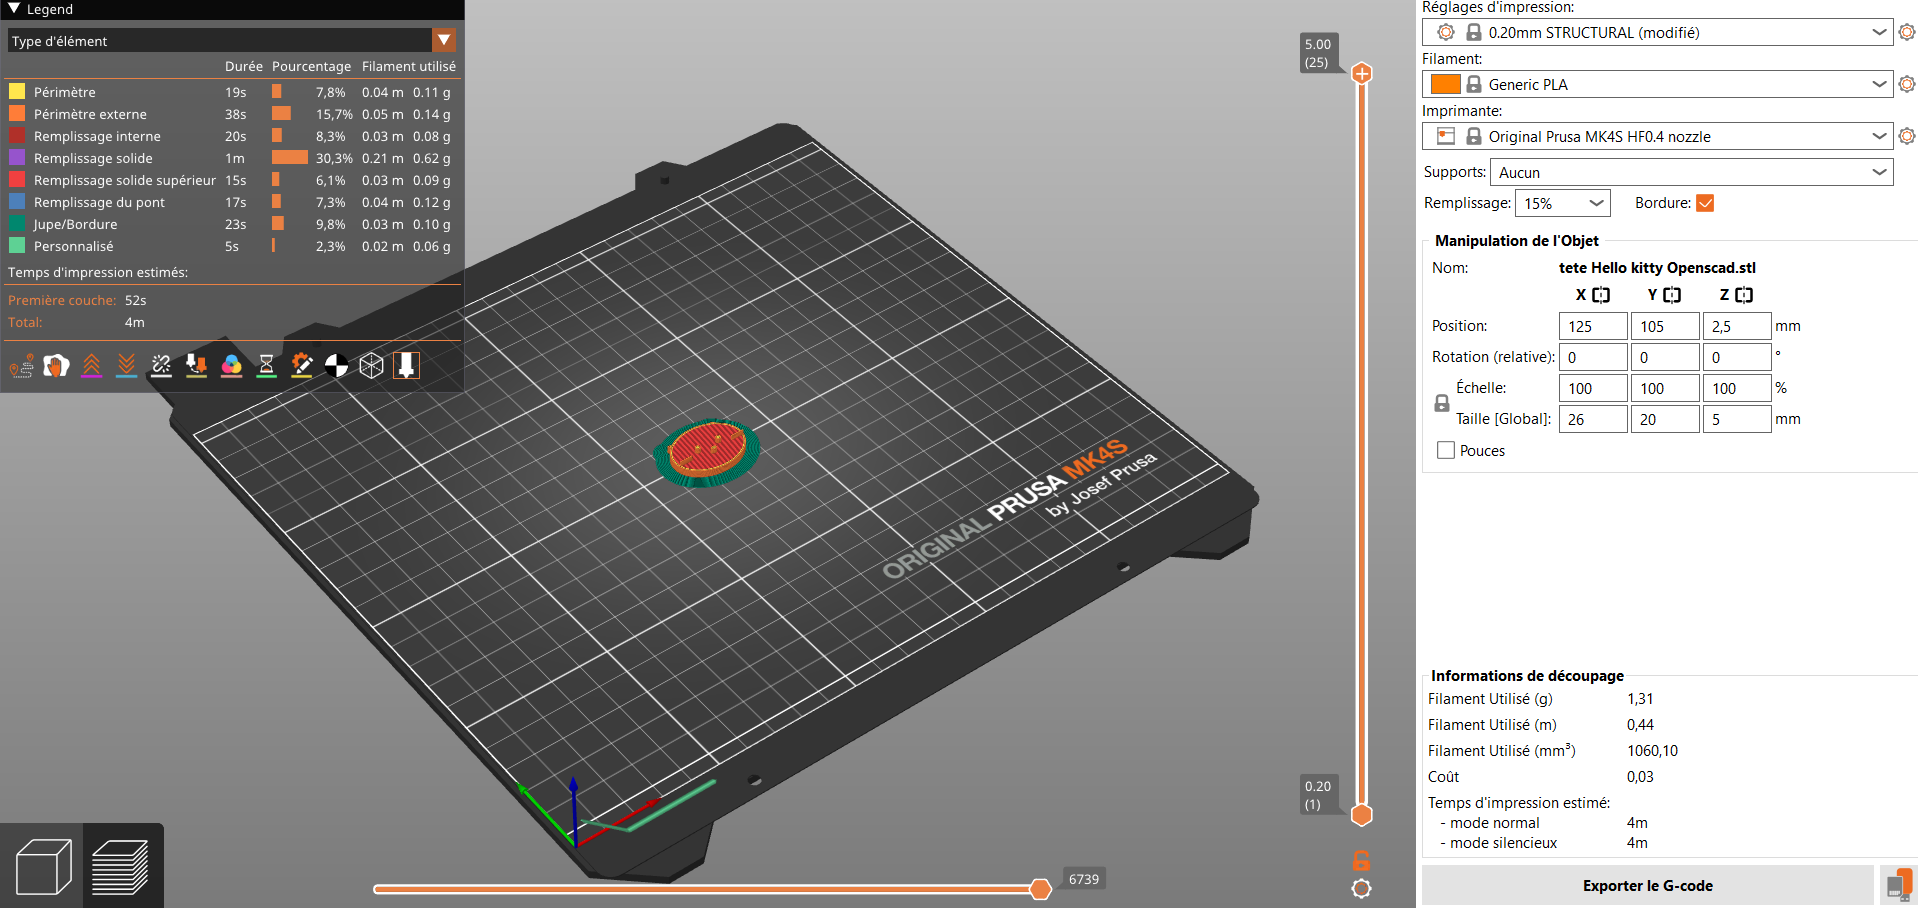Toggle the center of gravity marker icon
The image size is (1918, 908).
pyautogui.click(x=336, y=366)
